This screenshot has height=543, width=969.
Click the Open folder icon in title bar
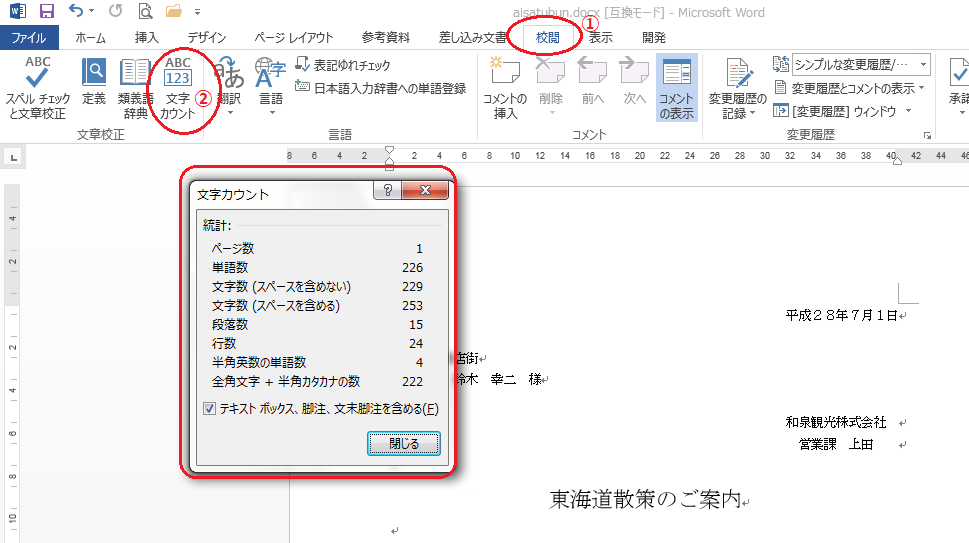174,11
